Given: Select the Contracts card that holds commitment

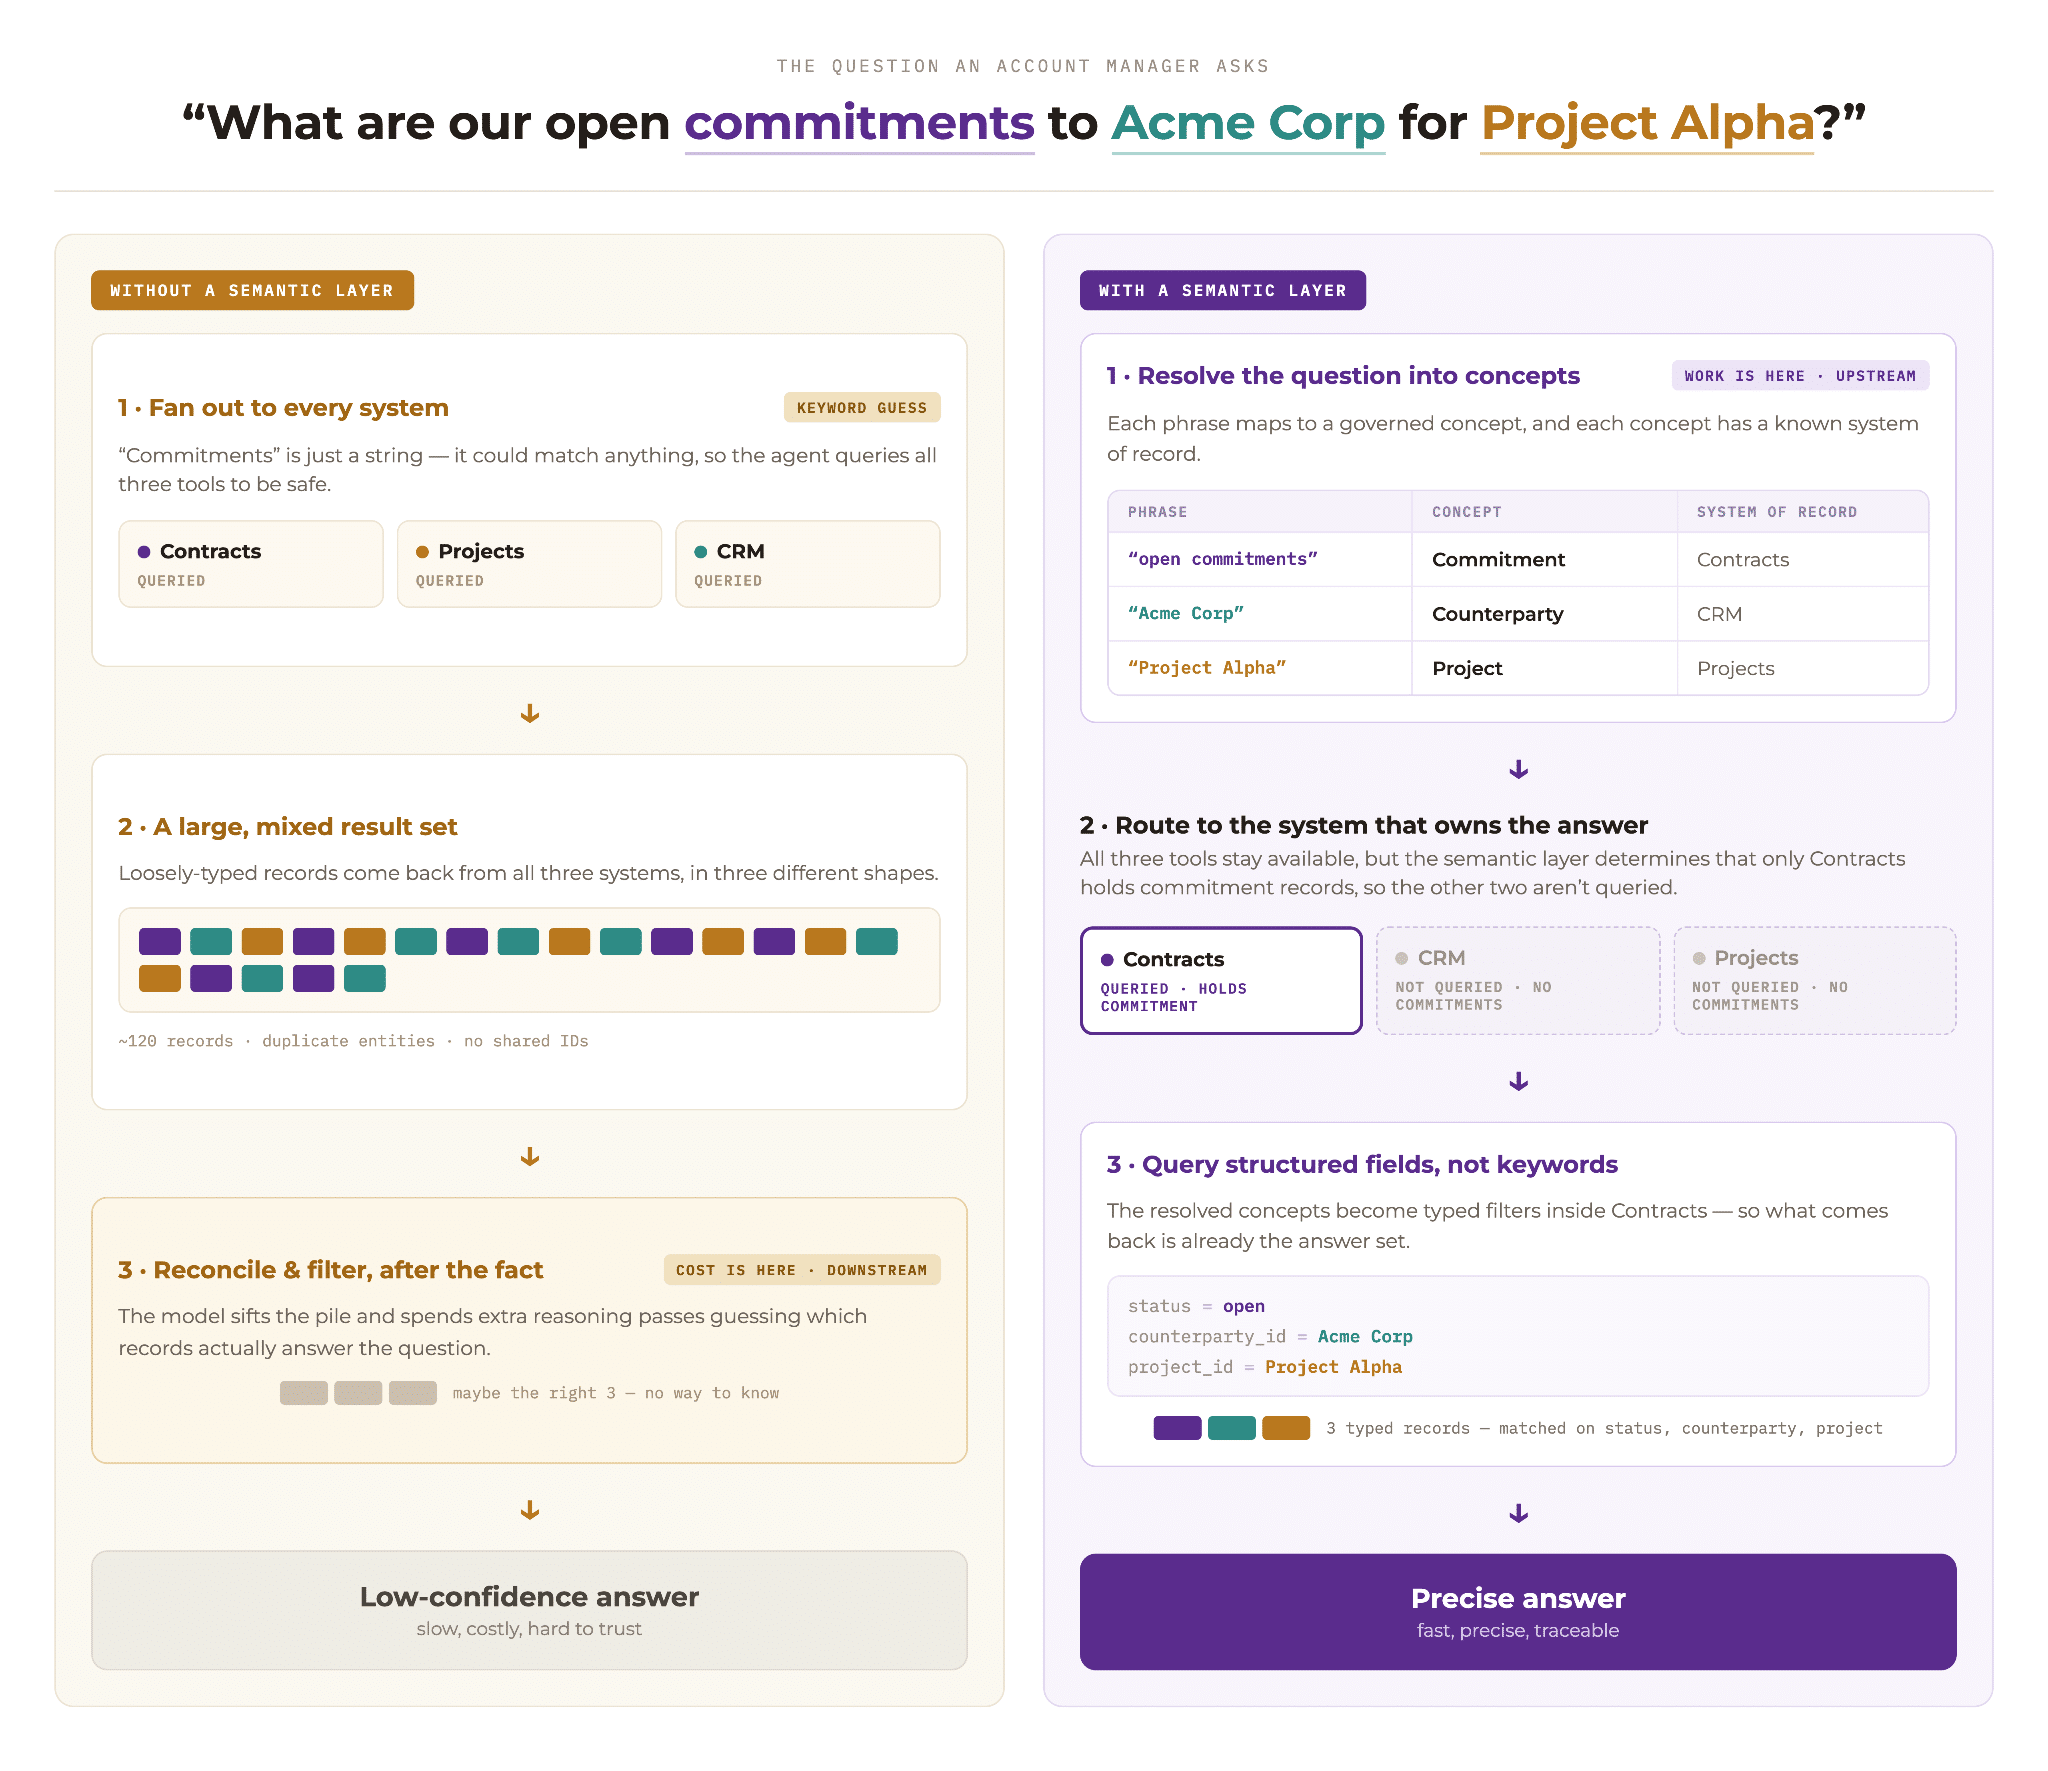Looking at the screenshot, I should [x=1221, y=980].
